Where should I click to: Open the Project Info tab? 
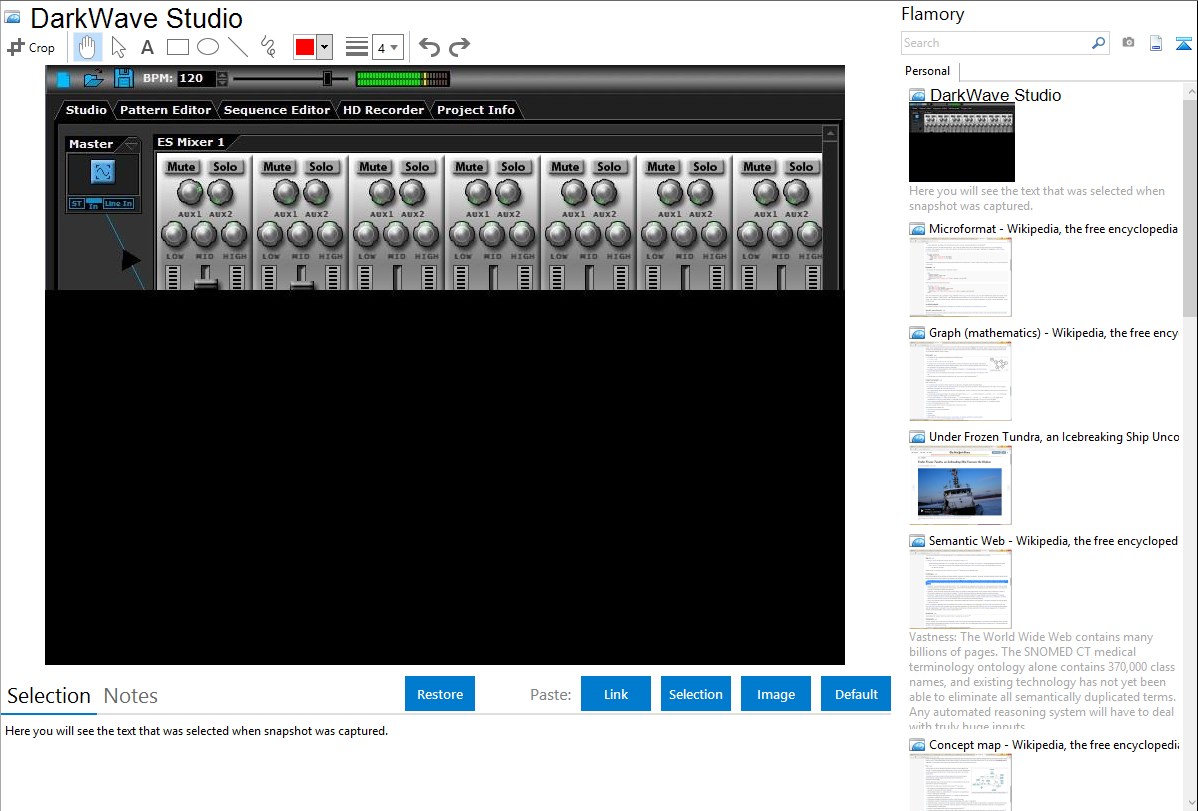pos(475,110)
